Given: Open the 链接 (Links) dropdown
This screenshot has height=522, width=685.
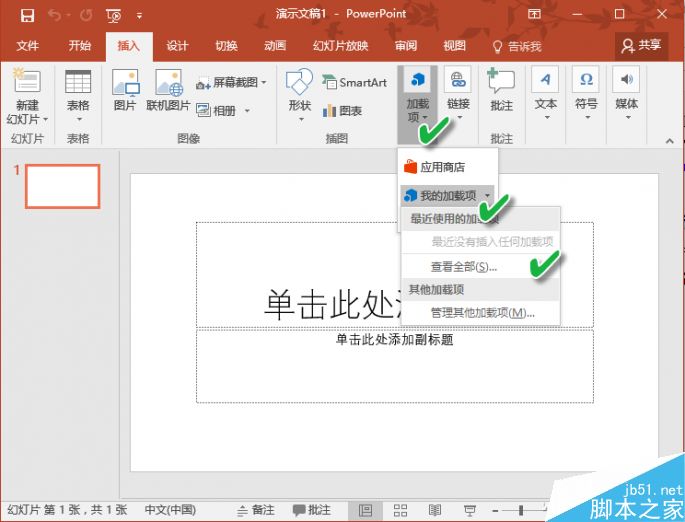Looking at the screenshot, I should [x=458, y=93].
